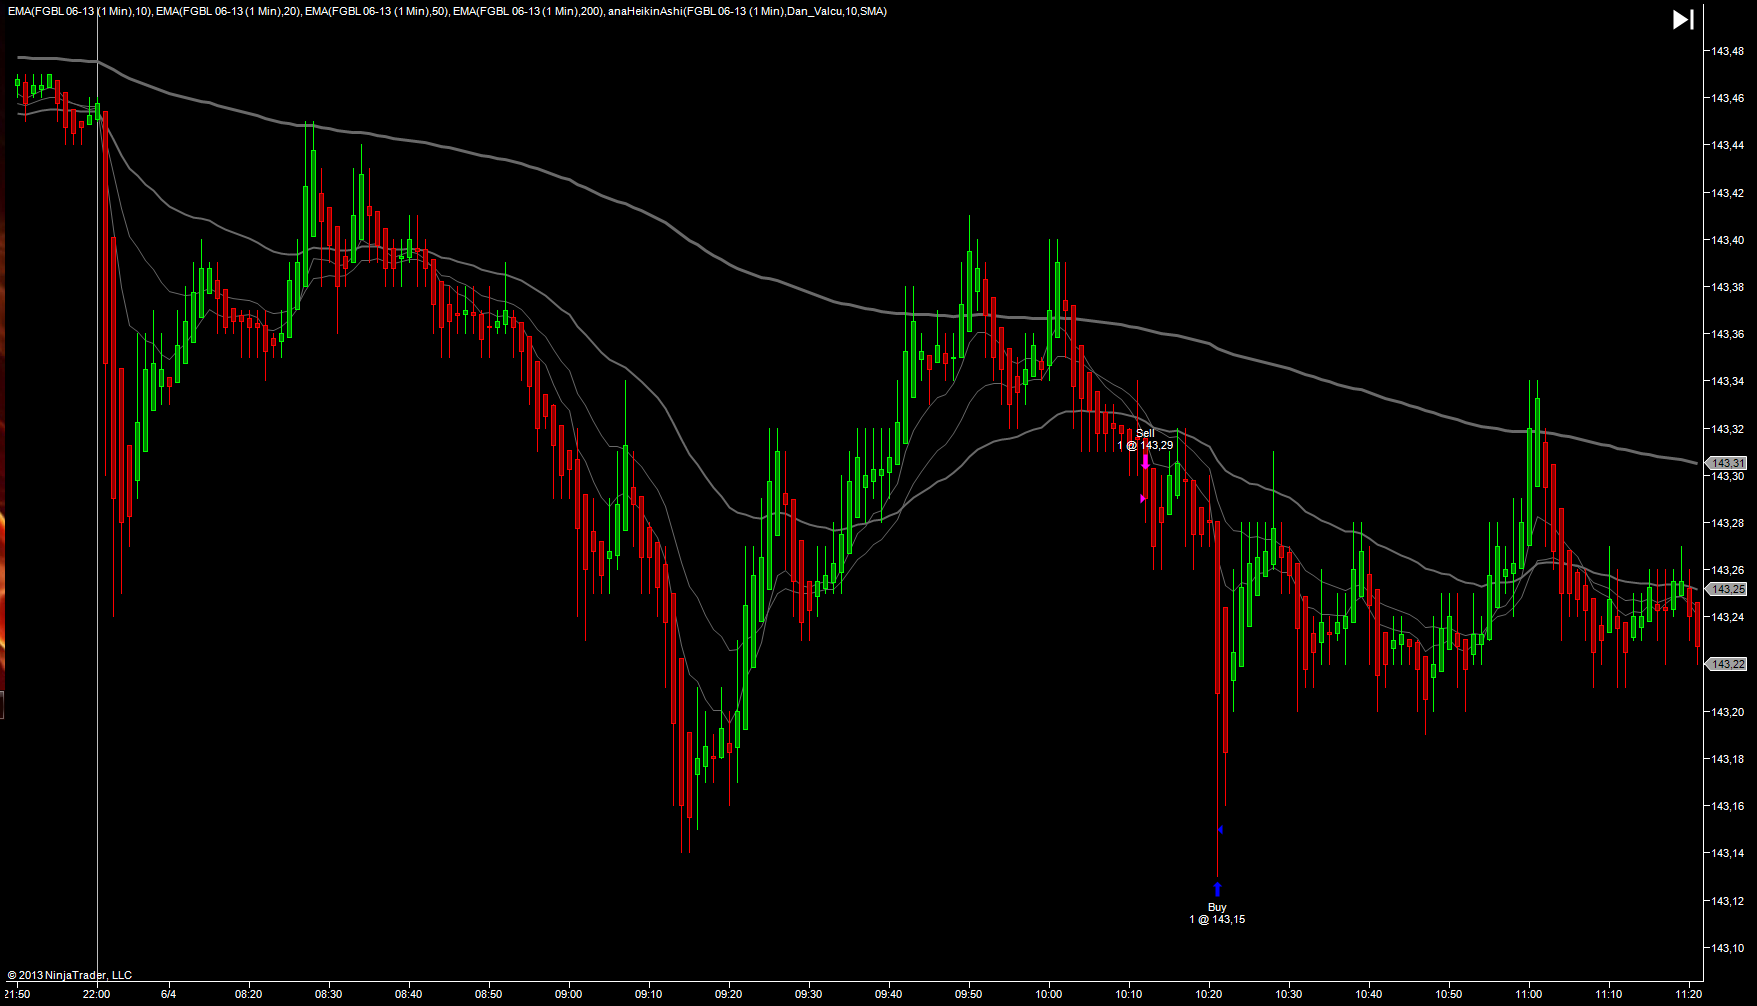Click the 21:50 time axis label

tap(17, 994)
